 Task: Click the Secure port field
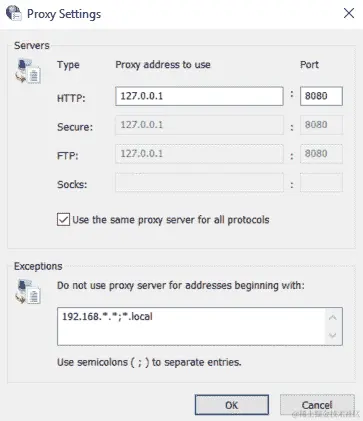click(x=321, y=125)
